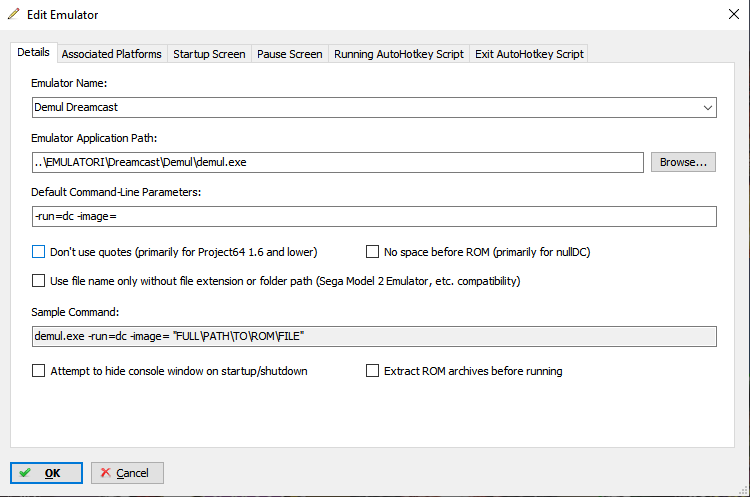Focus the Emulator Application Path field
The image size is (750, 497).
point(338,162)
